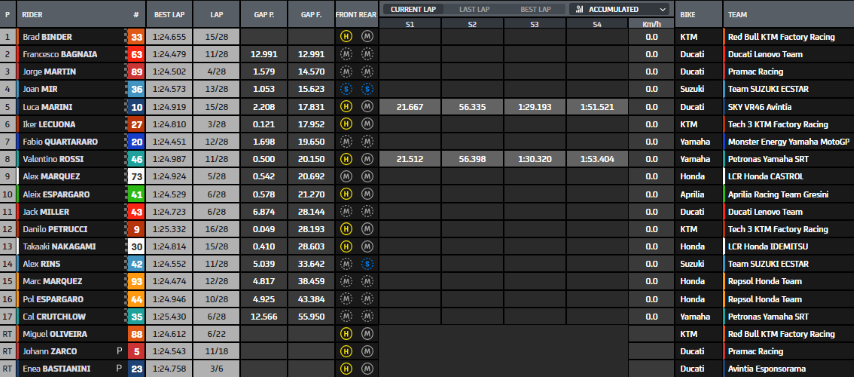854x377 pixels.
Task: Click the GAP F. column header
Action: click(x=311, y=14)
